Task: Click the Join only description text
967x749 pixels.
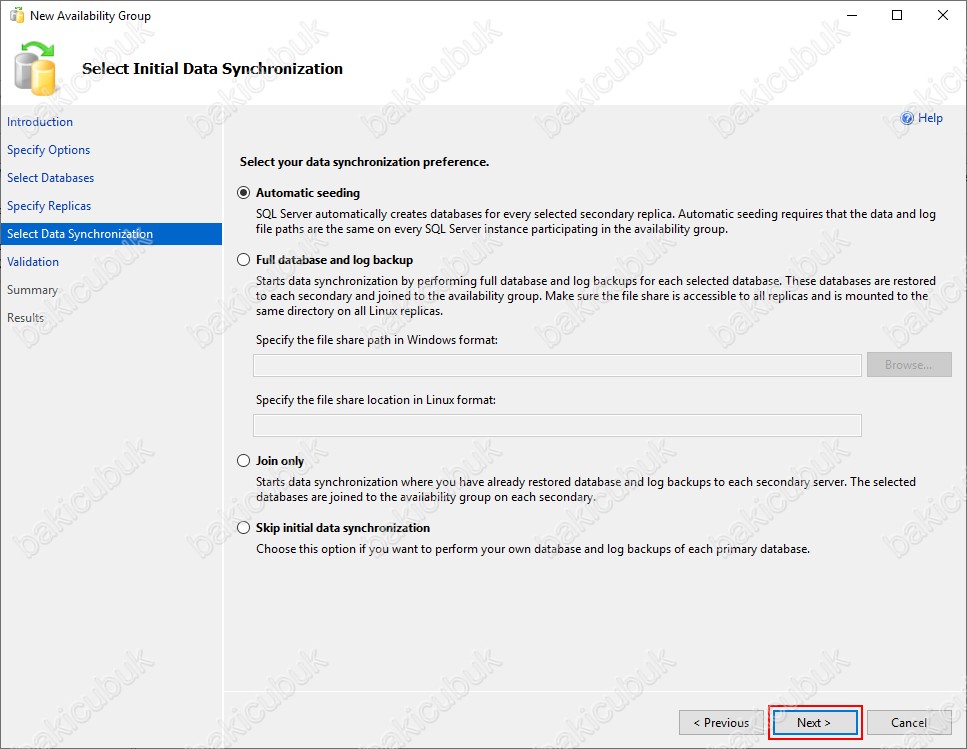Action: [x=586, y=489]
